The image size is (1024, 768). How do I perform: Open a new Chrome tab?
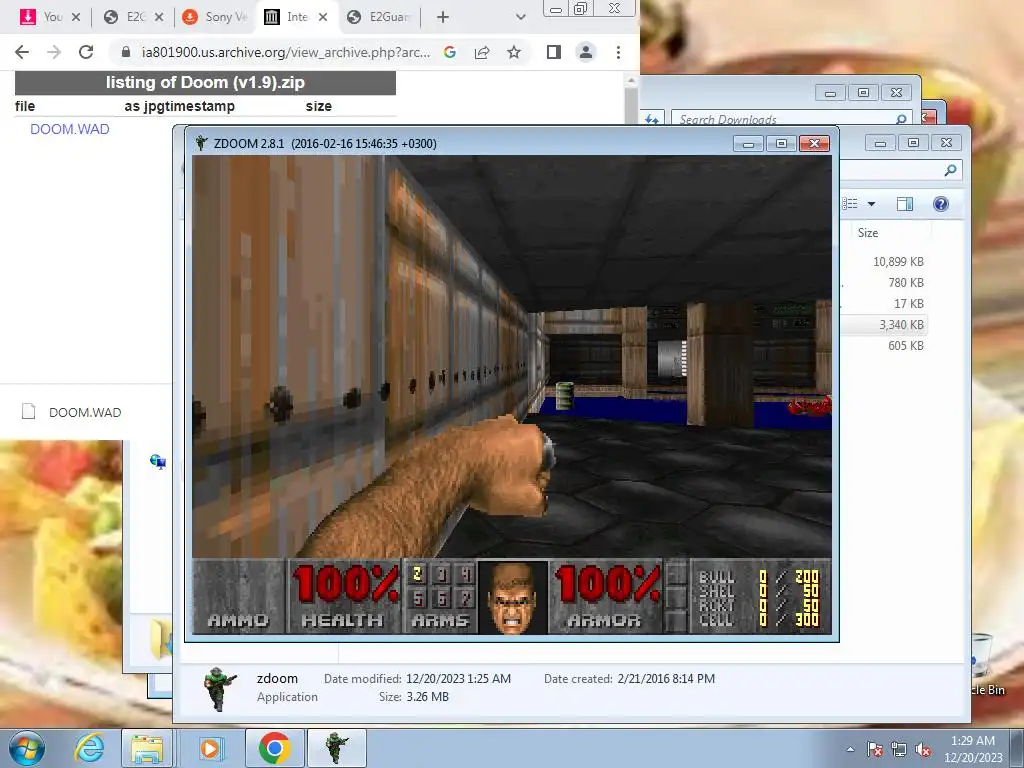pyautogui.click(x=443, y=18)
